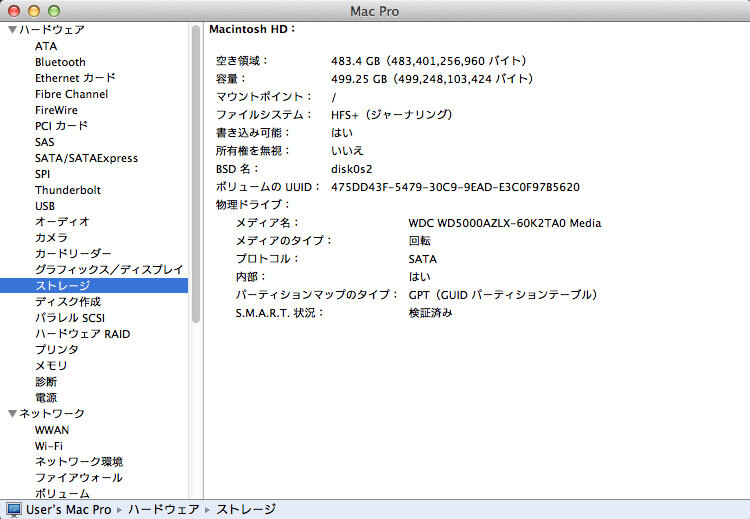Select カメラ in the sidebar
Screen dimensions: 750x519
click(51, 238)
